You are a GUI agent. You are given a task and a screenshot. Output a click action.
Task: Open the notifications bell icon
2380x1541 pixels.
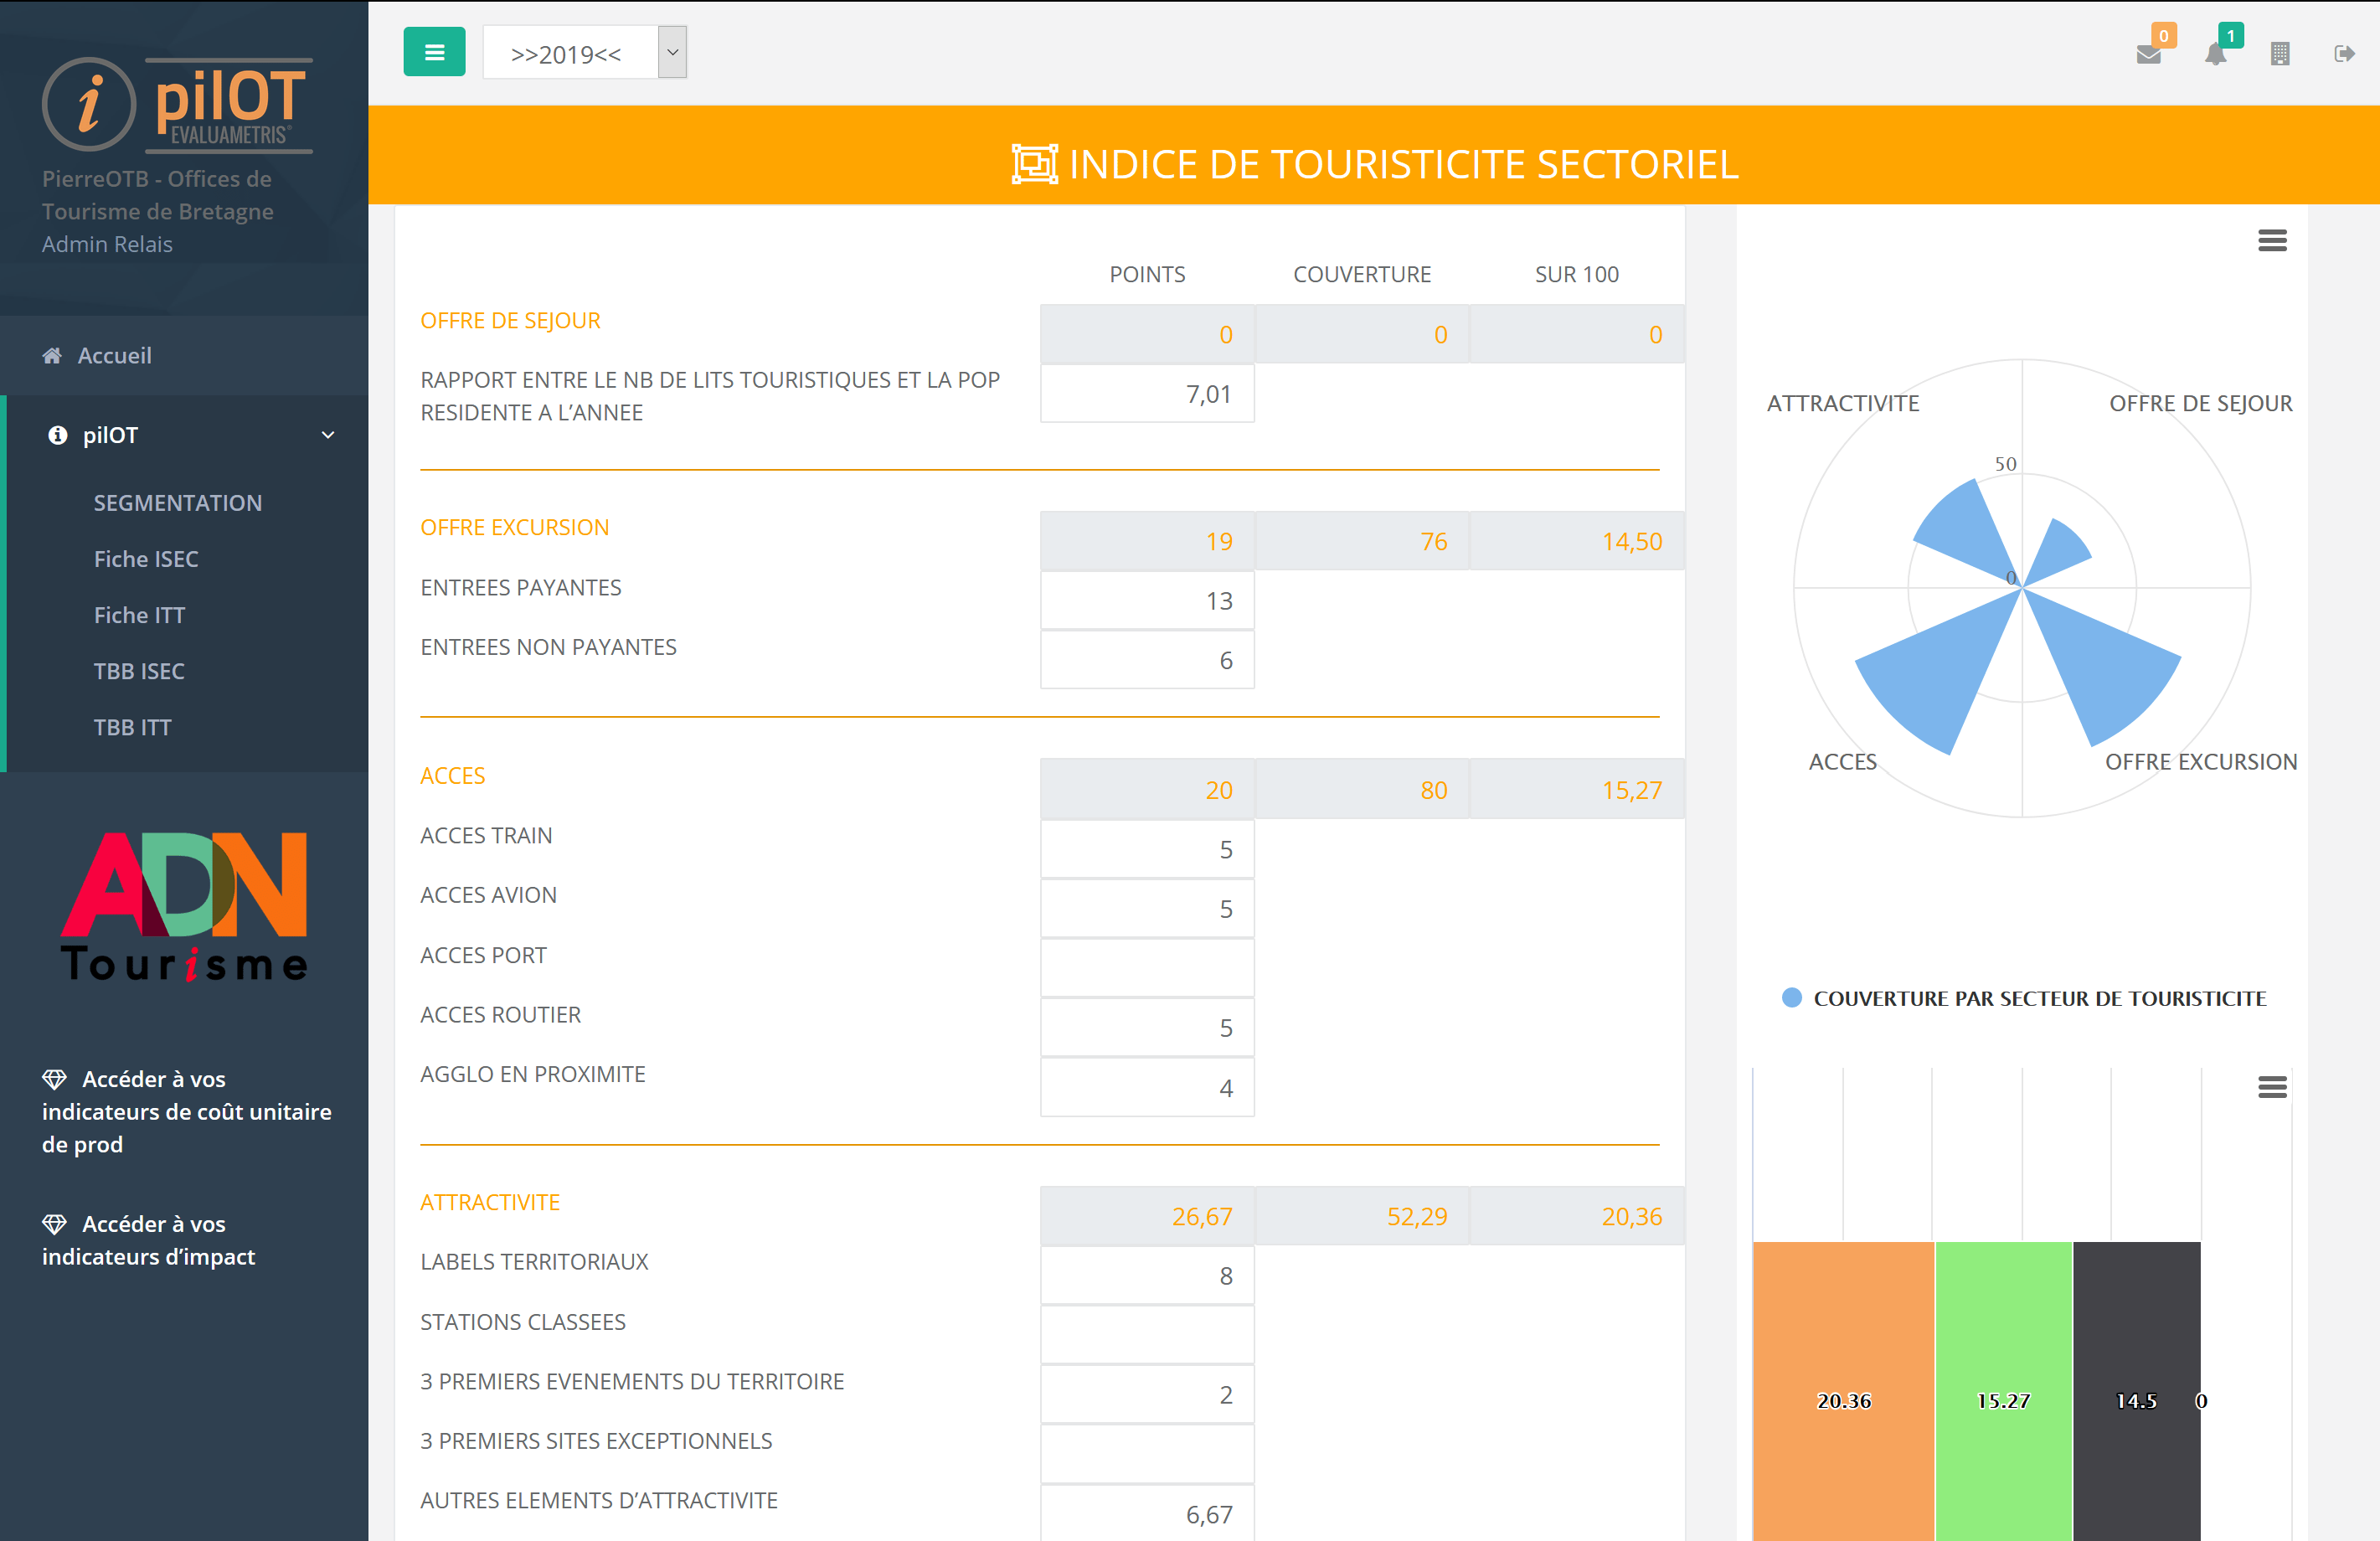coord(2215,54)
